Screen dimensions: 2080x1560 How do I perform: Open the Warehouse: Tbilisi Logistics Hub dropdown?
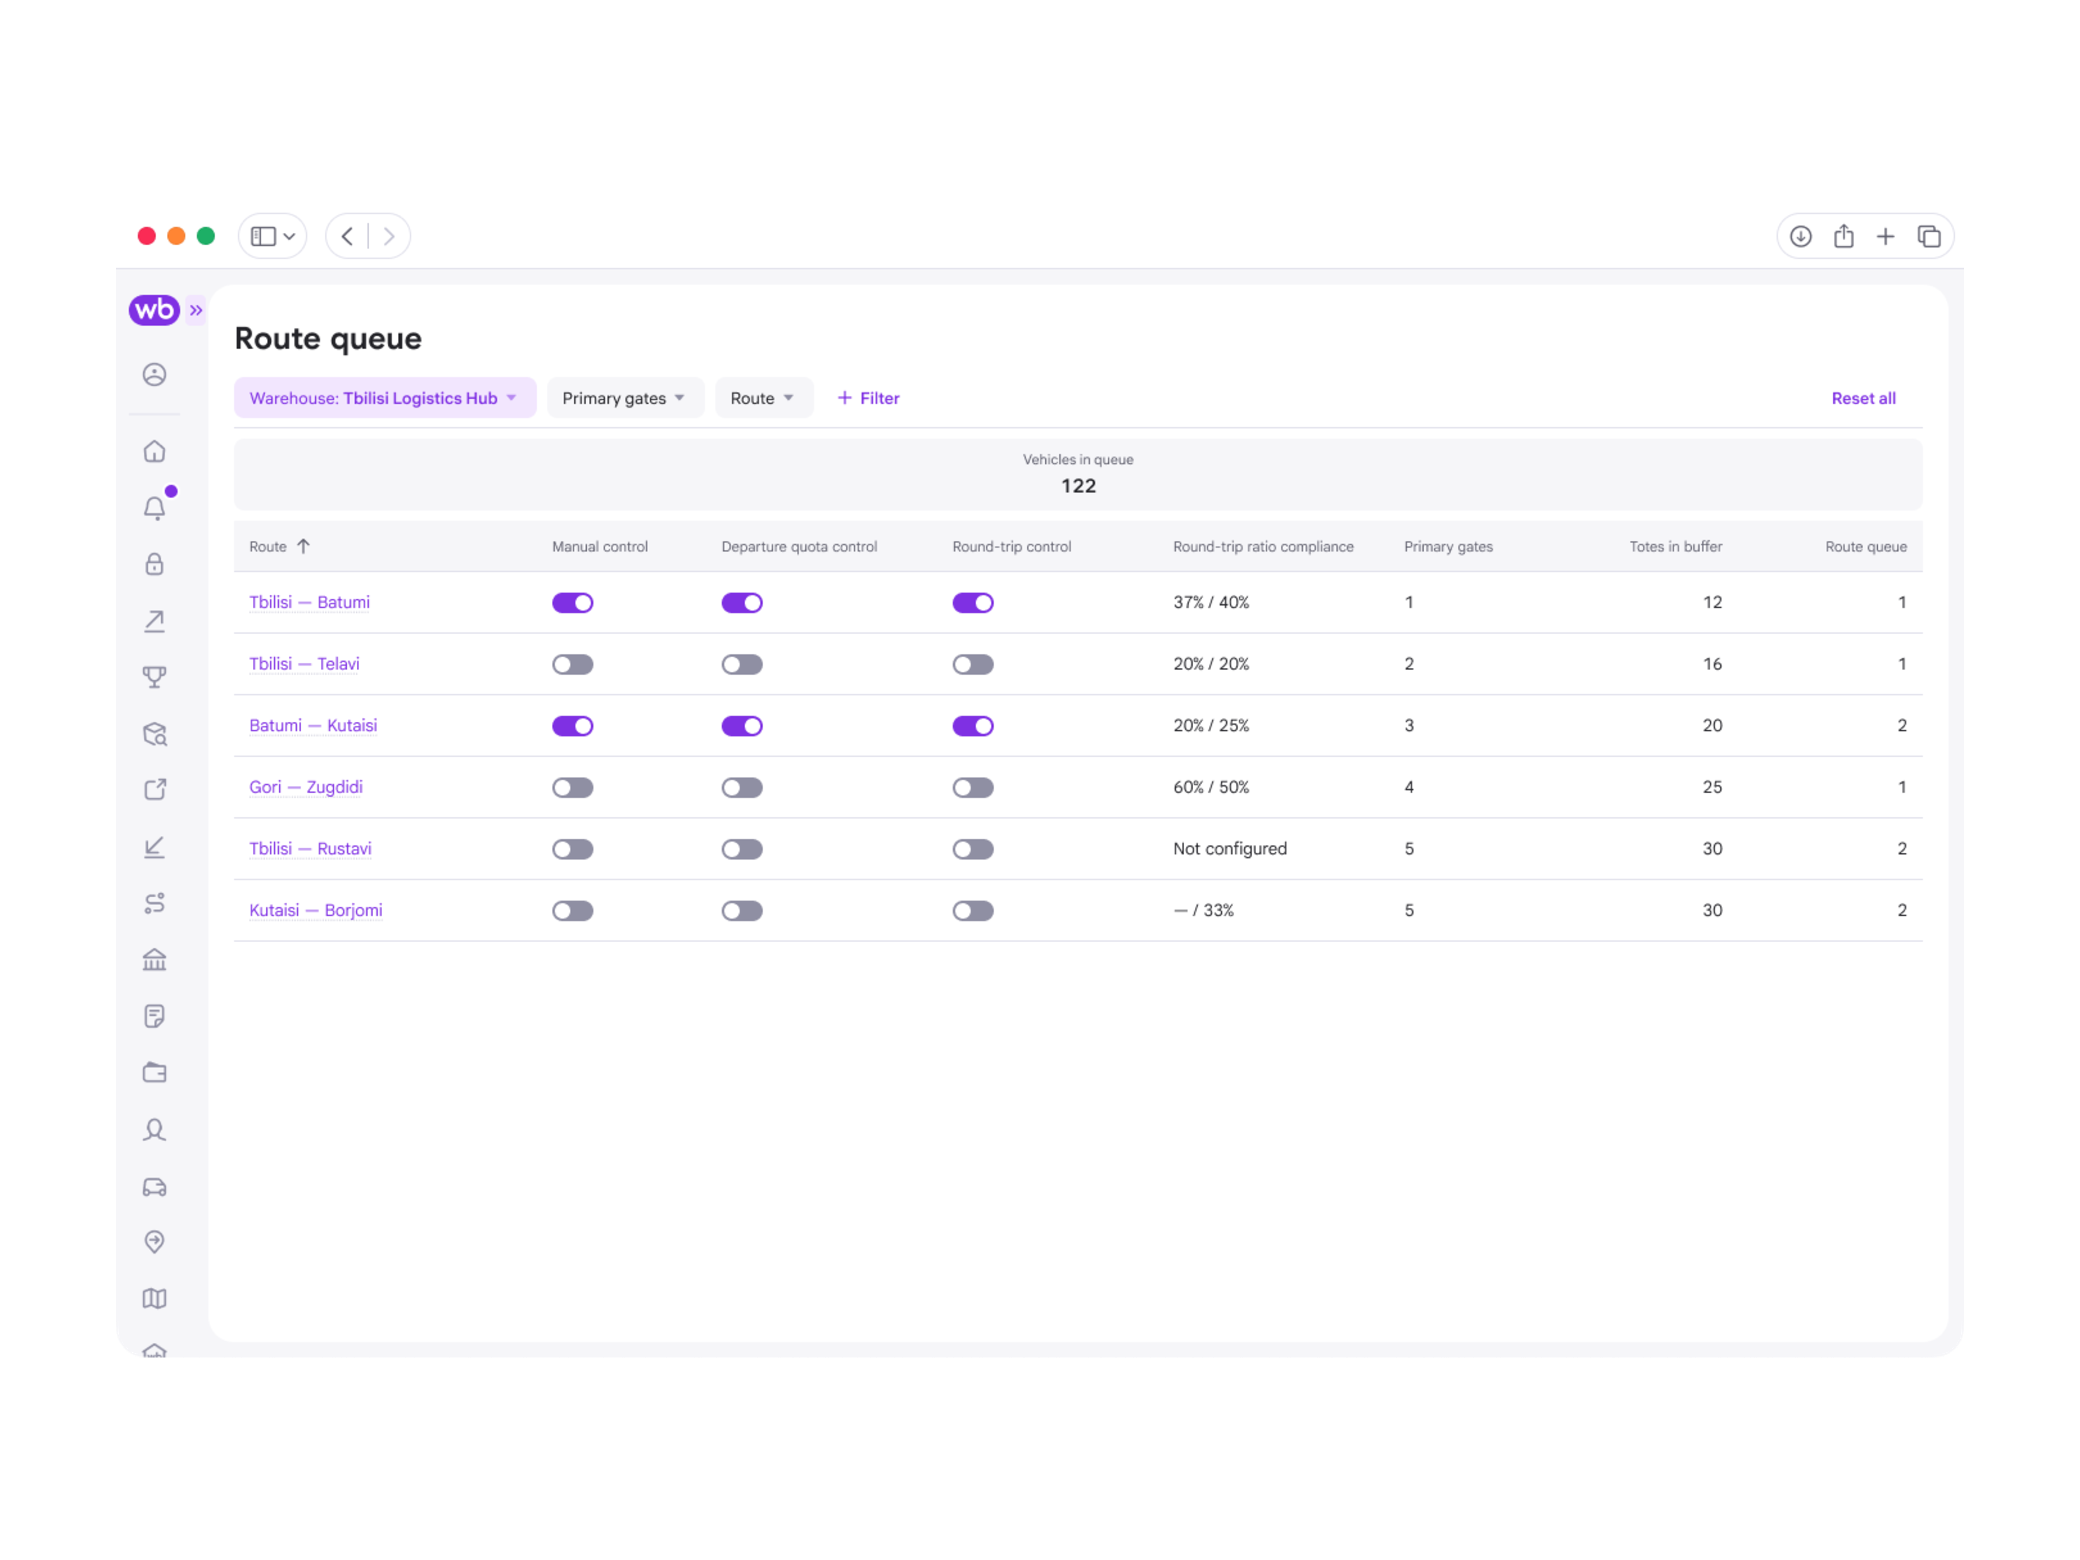coord(385,398)
